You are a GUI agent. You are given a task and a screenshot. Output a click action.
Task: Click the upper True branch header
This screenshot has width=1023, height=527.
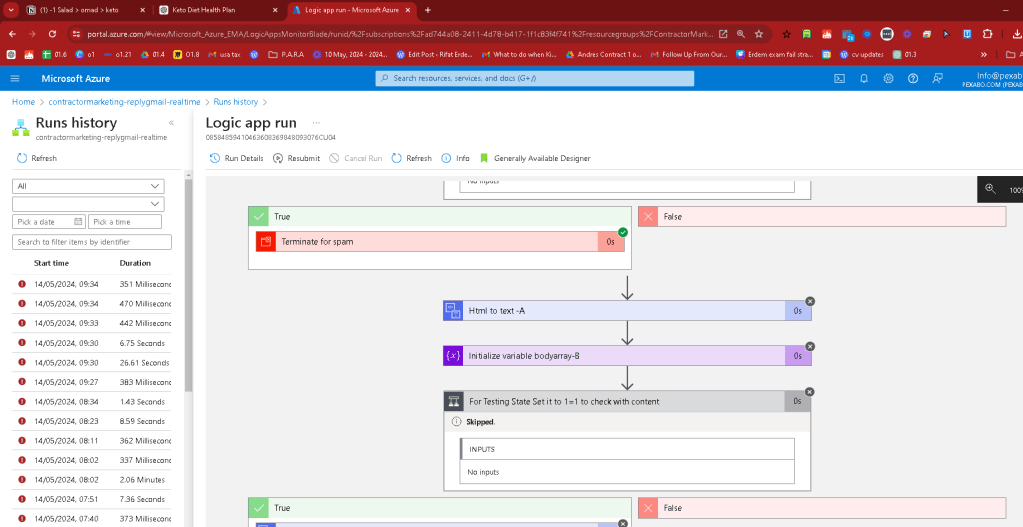tap(440, 217)
